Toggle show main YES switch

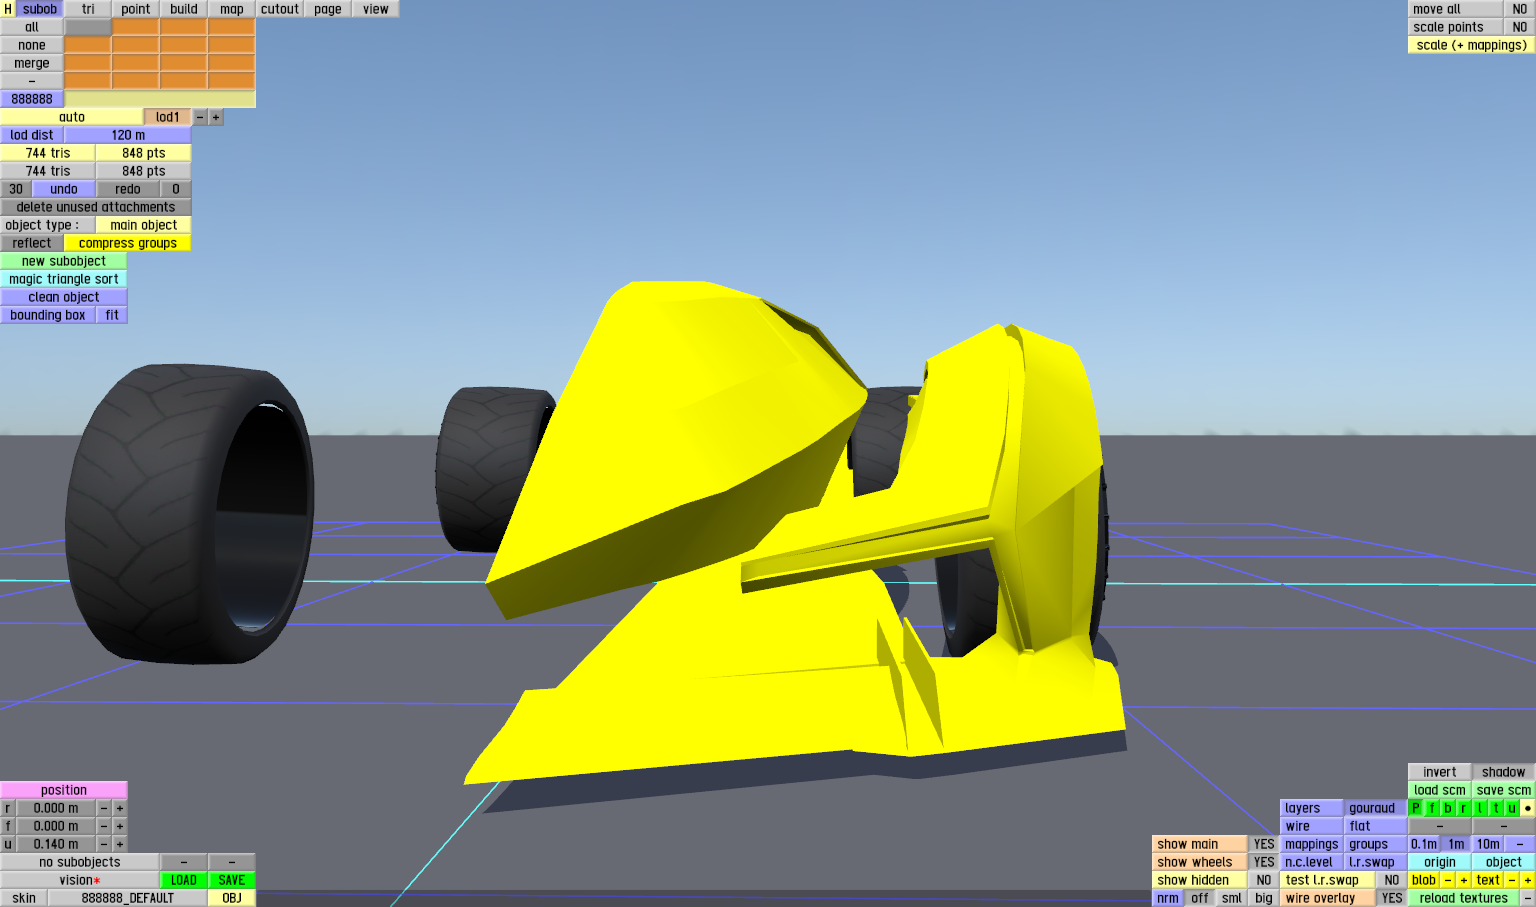point(1264,844)
